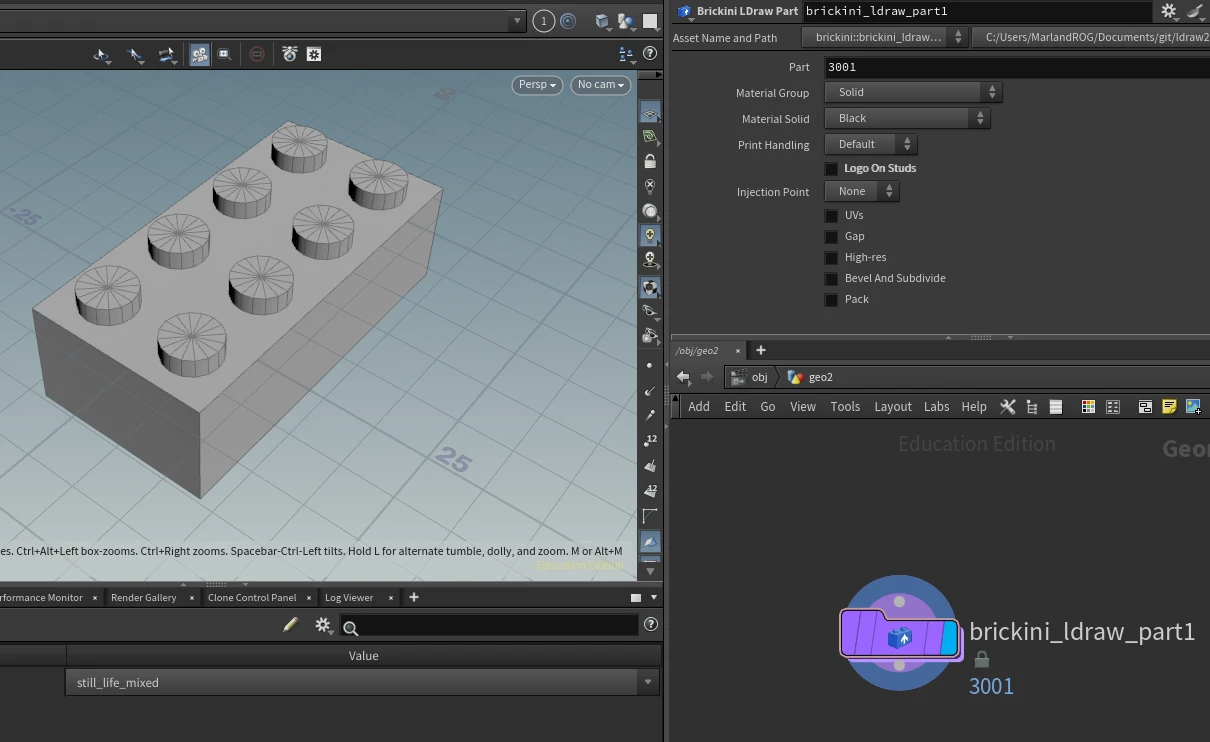Open viewport display options gear icon

coord(314,55)
